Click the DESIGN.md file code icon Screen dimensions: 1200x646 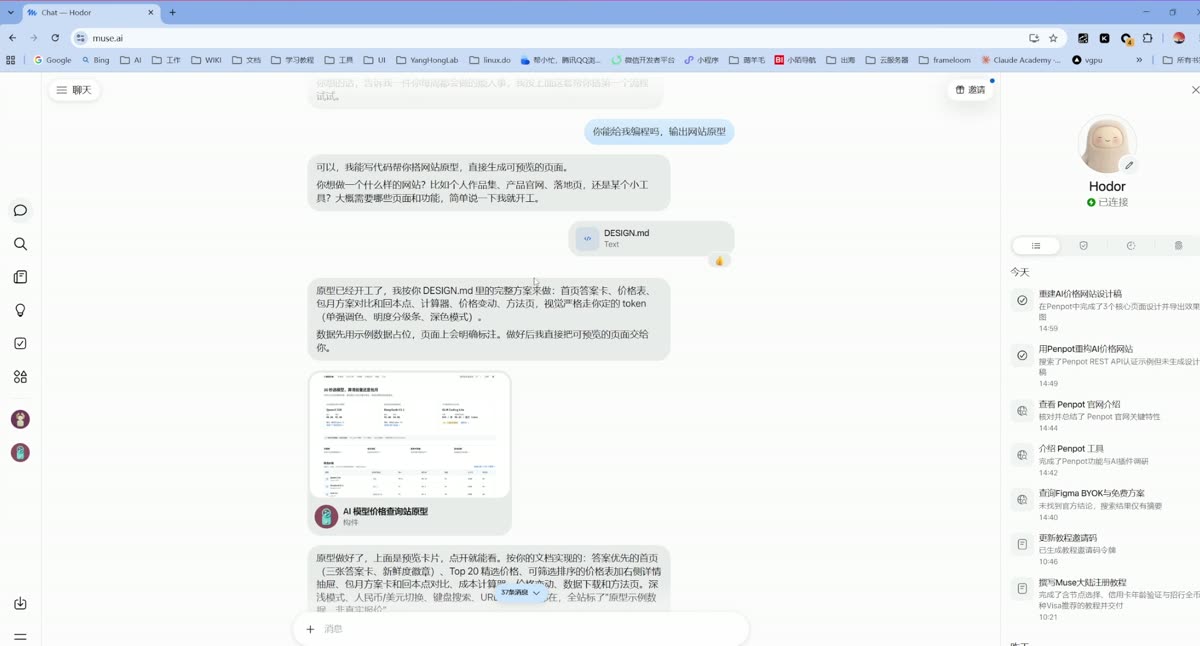[x=587, y=239]
